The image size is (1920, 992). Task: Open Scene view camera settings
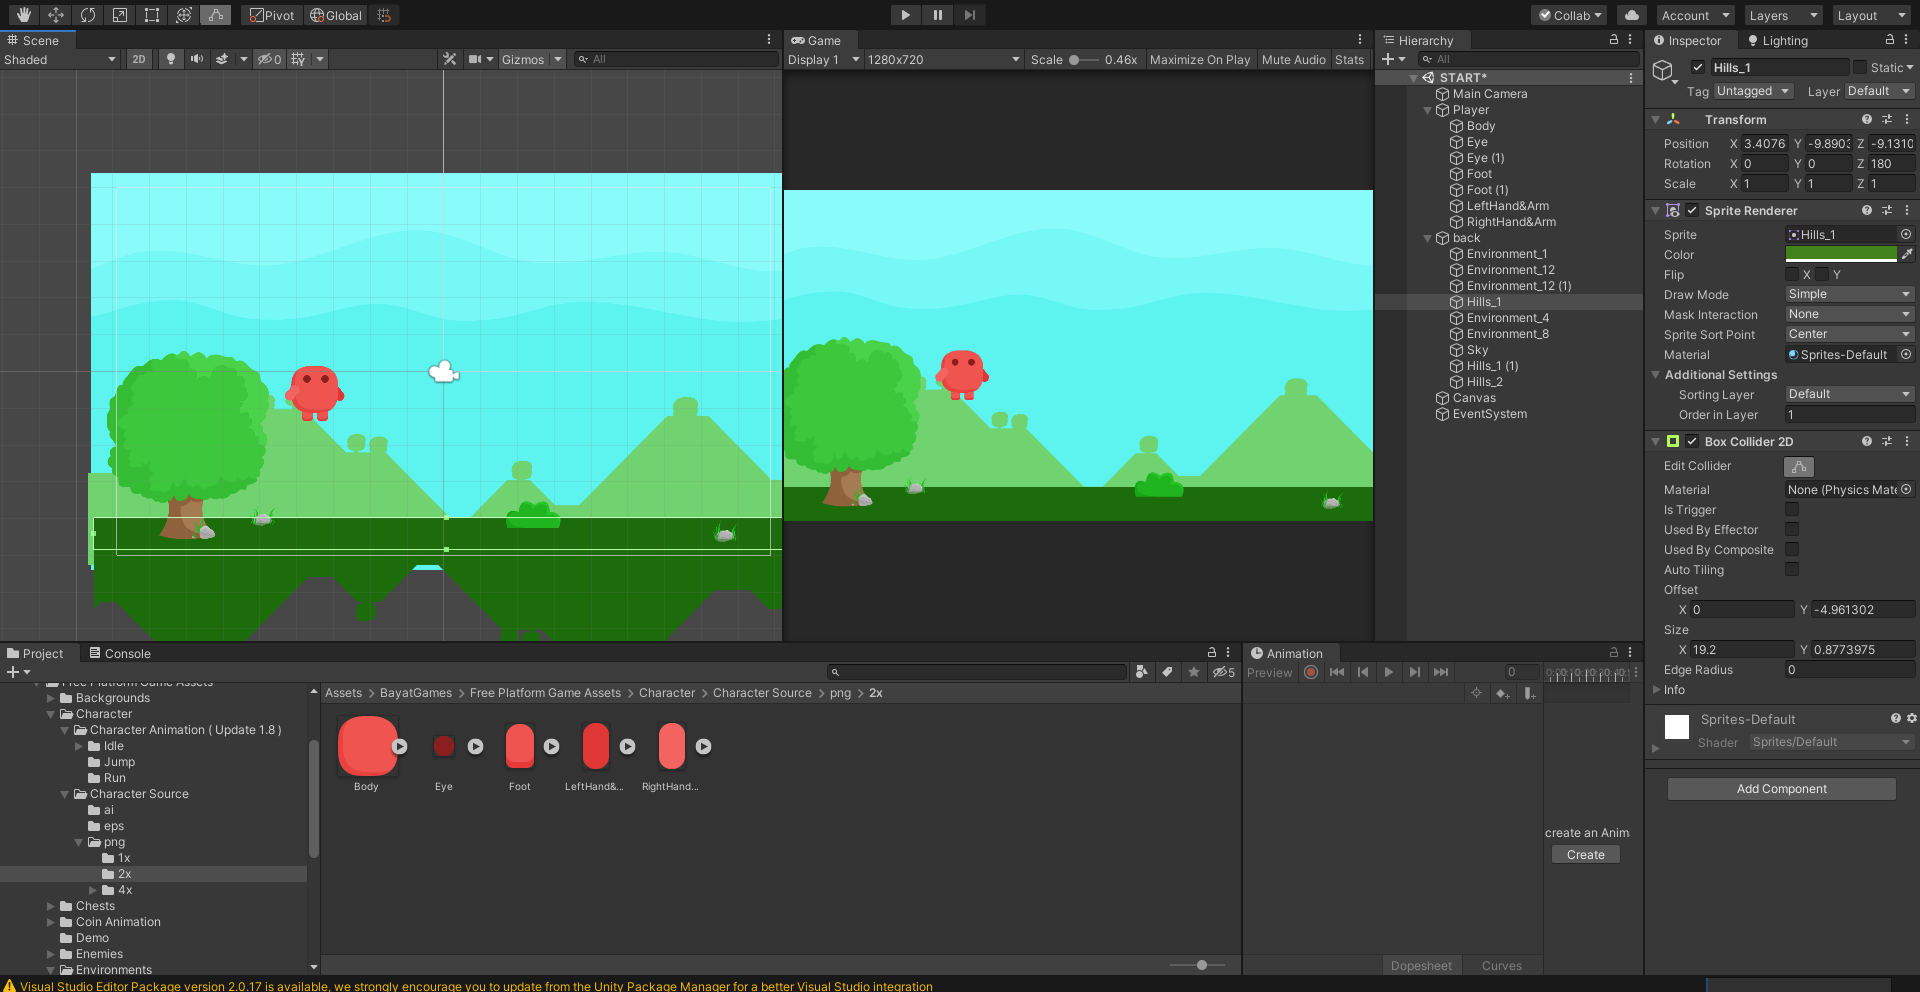[x=476, y=59]
